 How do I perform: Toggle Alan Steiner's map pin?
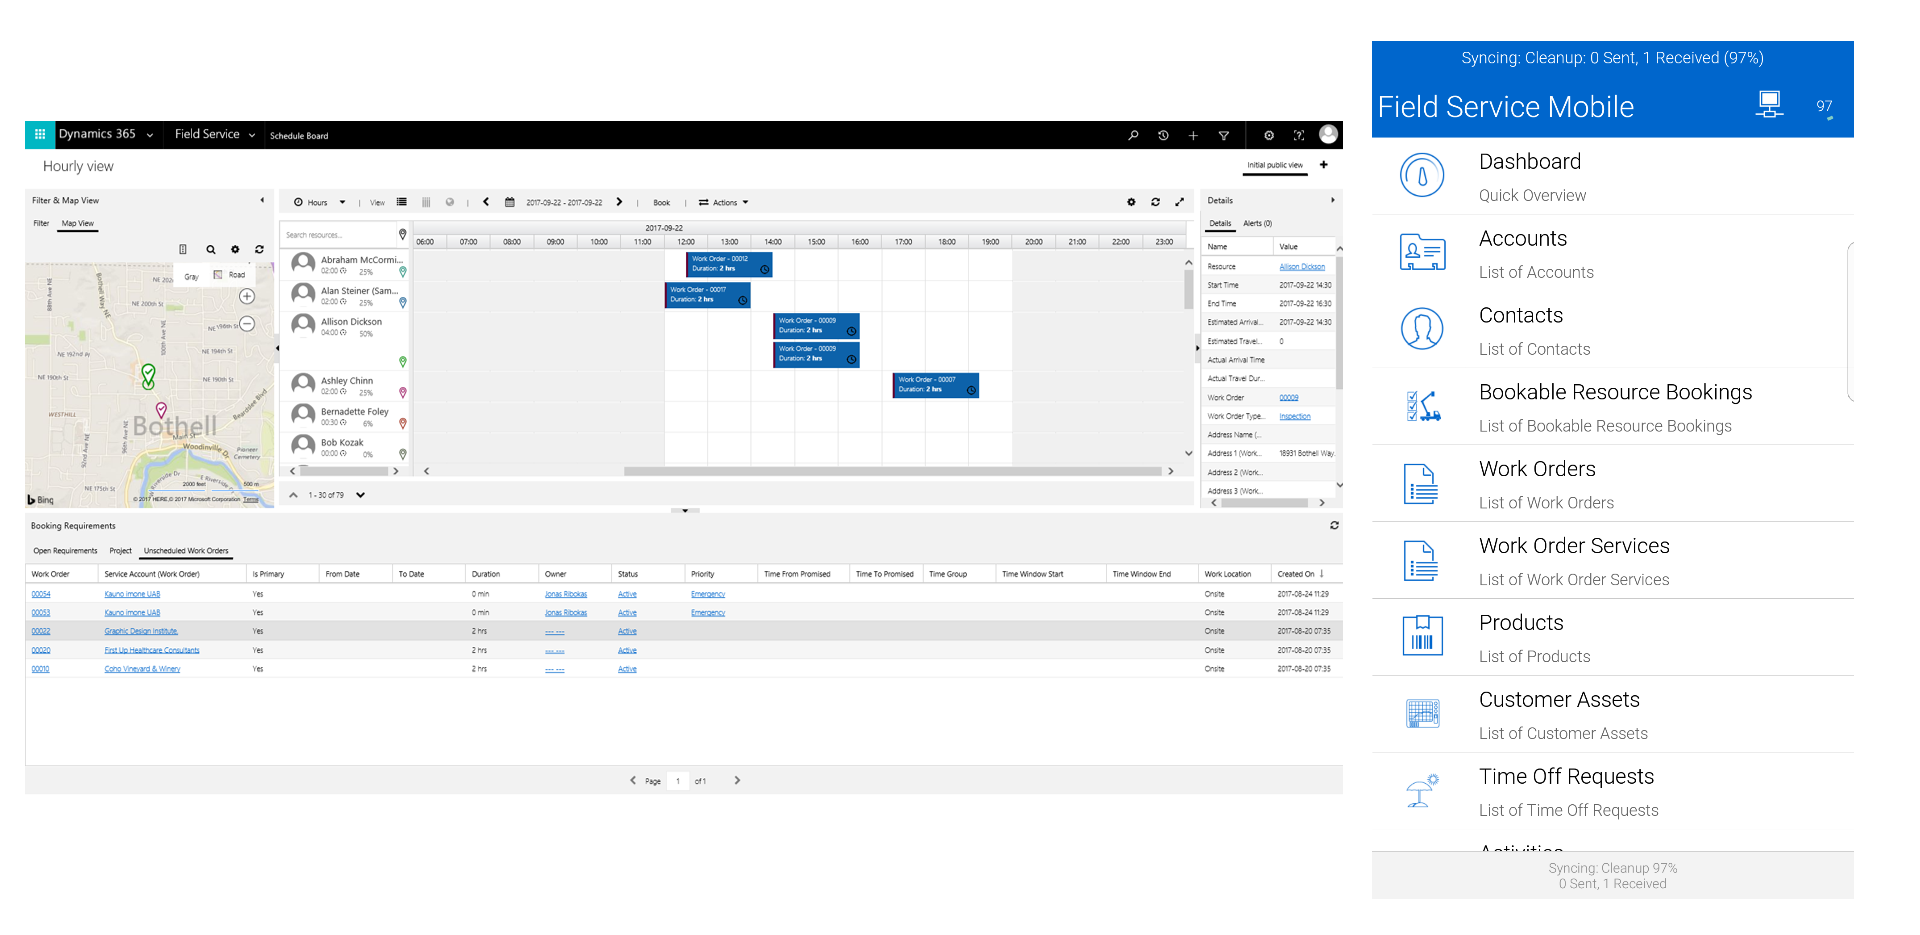pyautogui.click(x=403, y=302)
